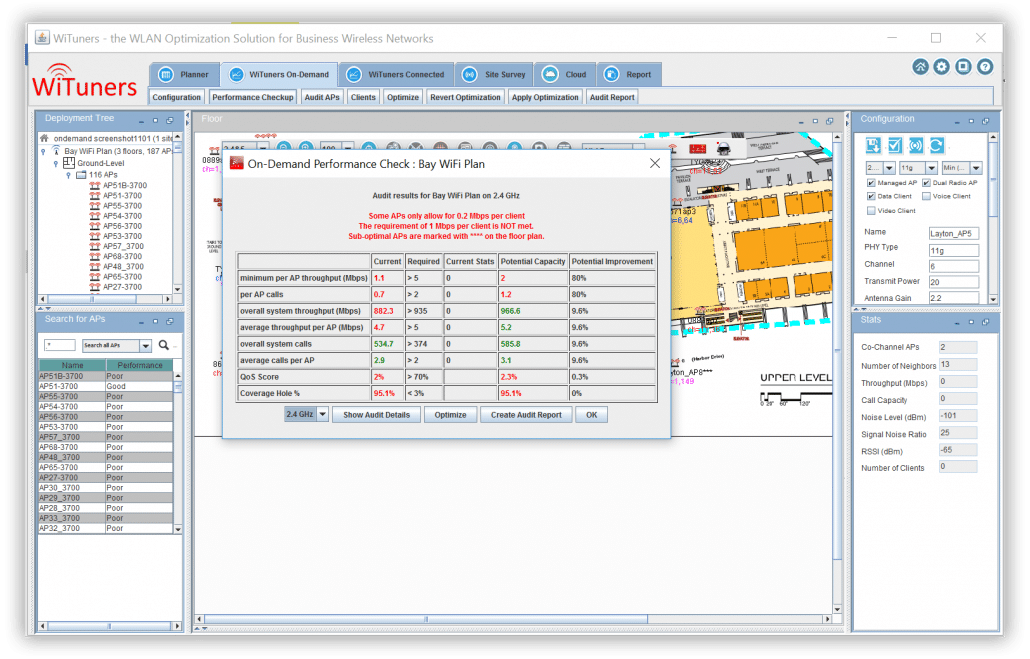Viewport: 1030px width, 659px height.
Task: Select the AP51-3700 Good row in AP list
Action: (106, 386)
